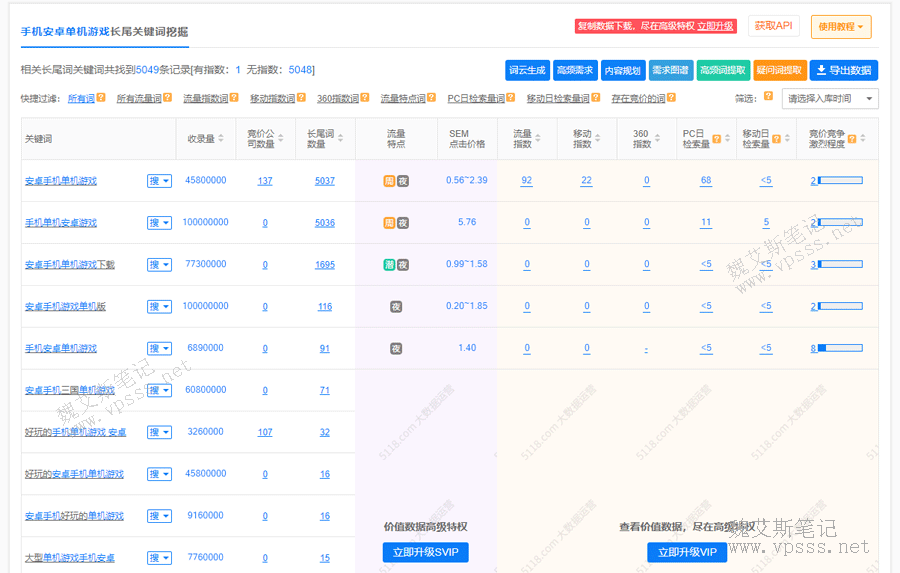
Task: Click help icon next to 移动日检索量词 filter
Action: (x=596, y=98)
